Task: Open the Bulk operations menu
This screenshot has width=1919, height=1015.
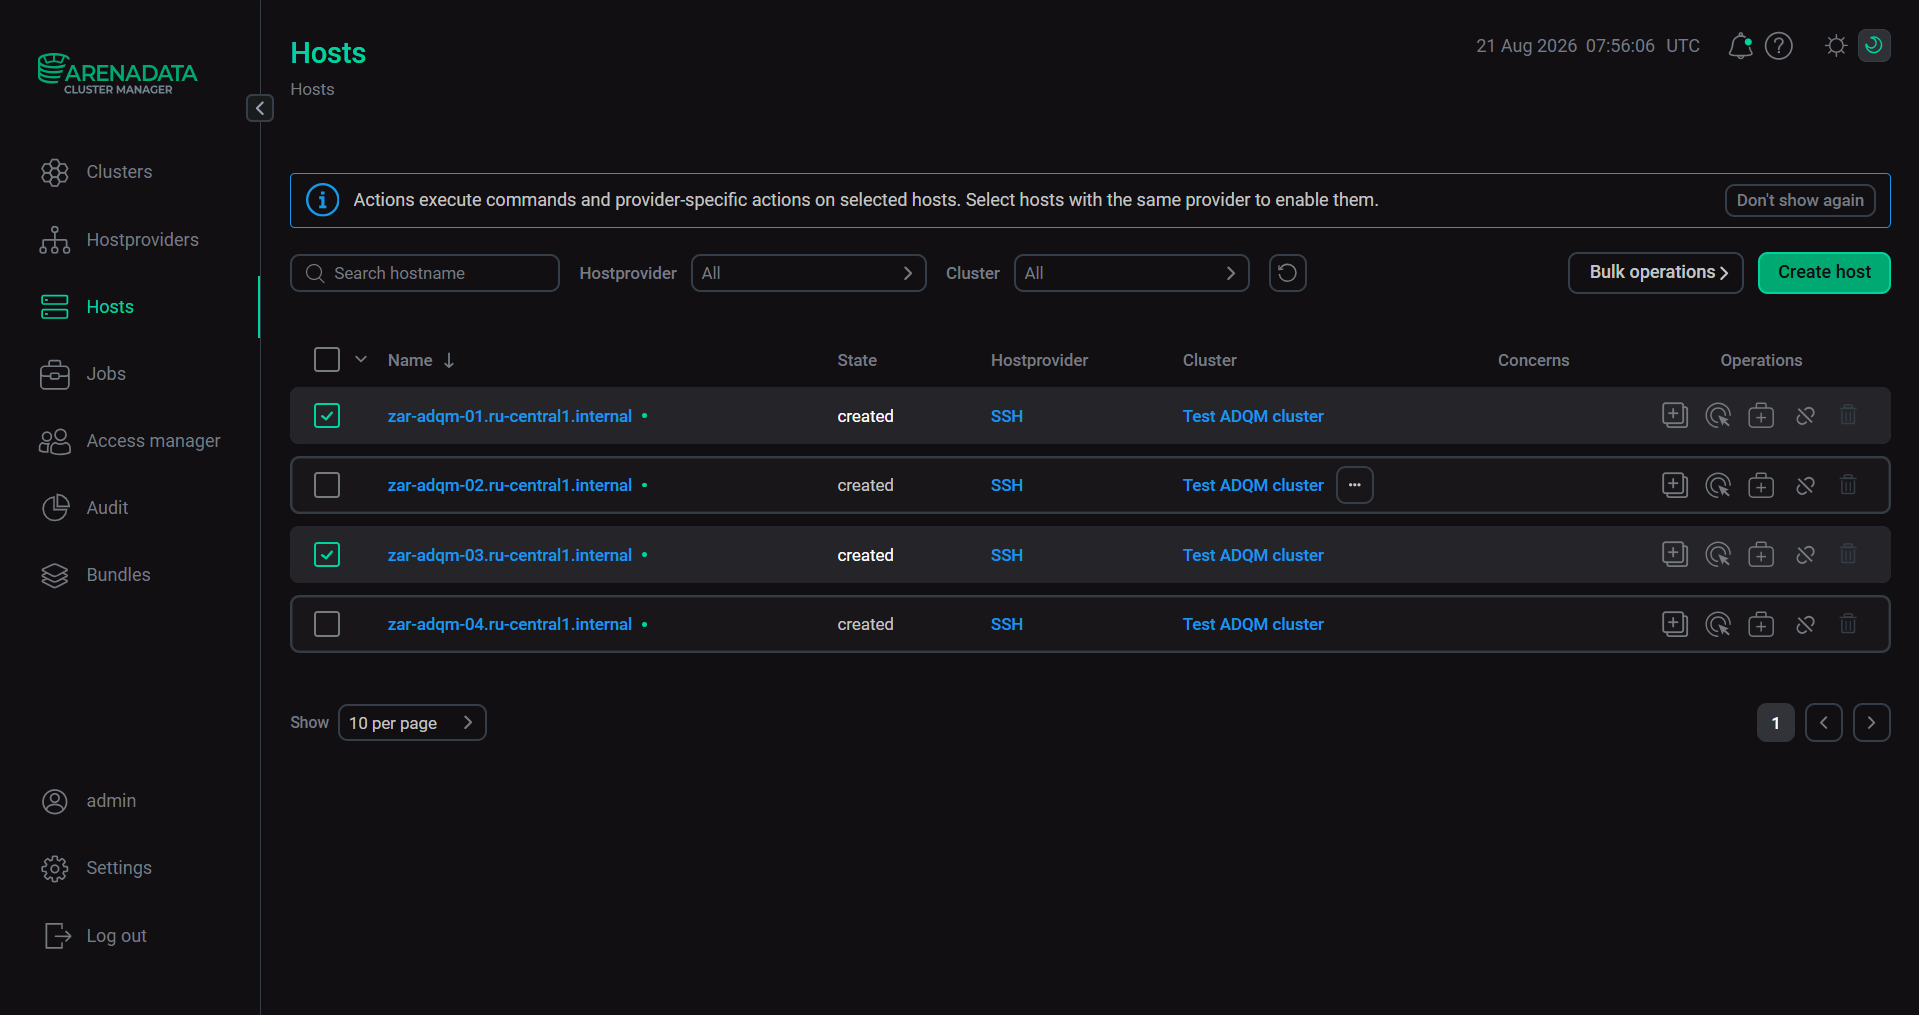Action: click(x=1656, y=273)
